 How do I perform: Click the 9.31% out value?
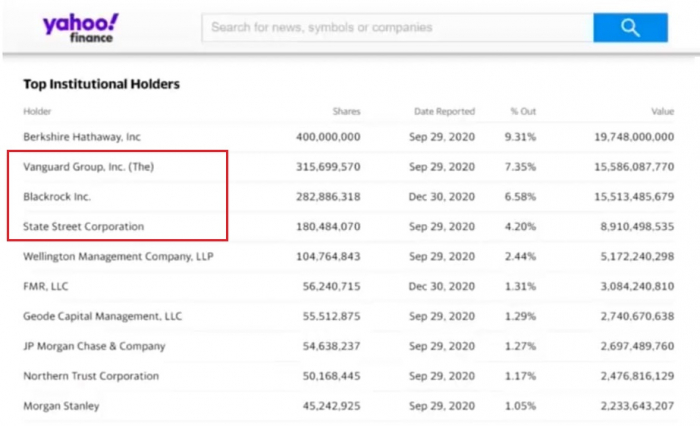(520, 137)
